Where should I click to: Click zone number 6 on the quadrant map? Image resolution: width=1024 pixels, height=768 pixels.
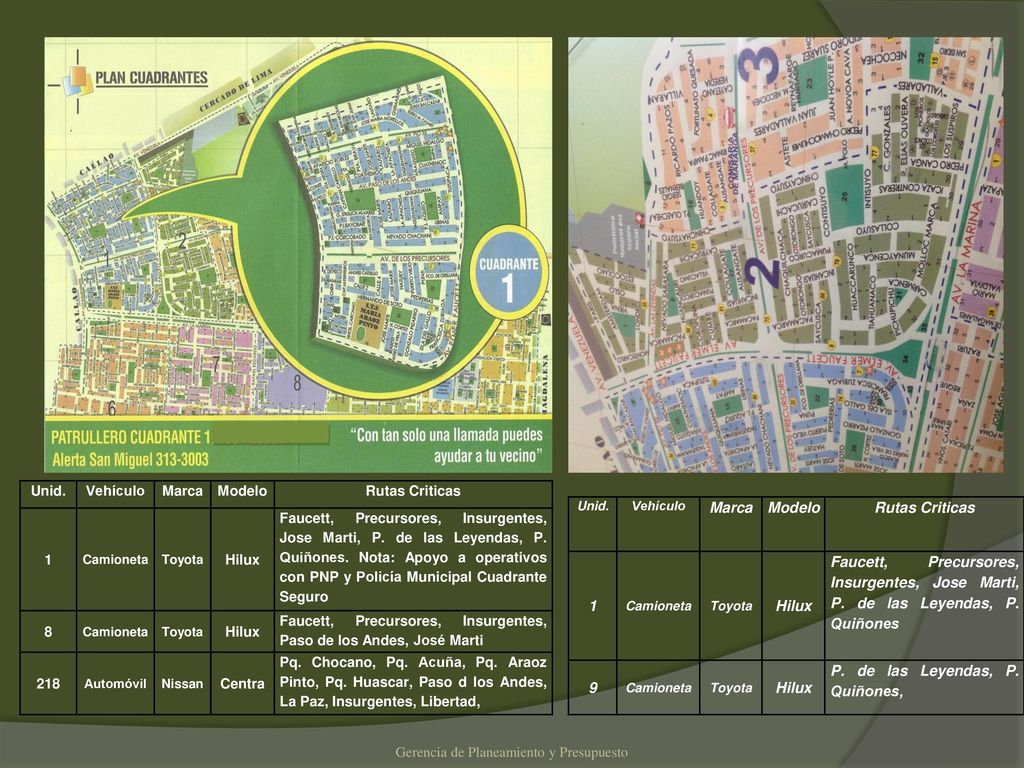click(112, 408)
